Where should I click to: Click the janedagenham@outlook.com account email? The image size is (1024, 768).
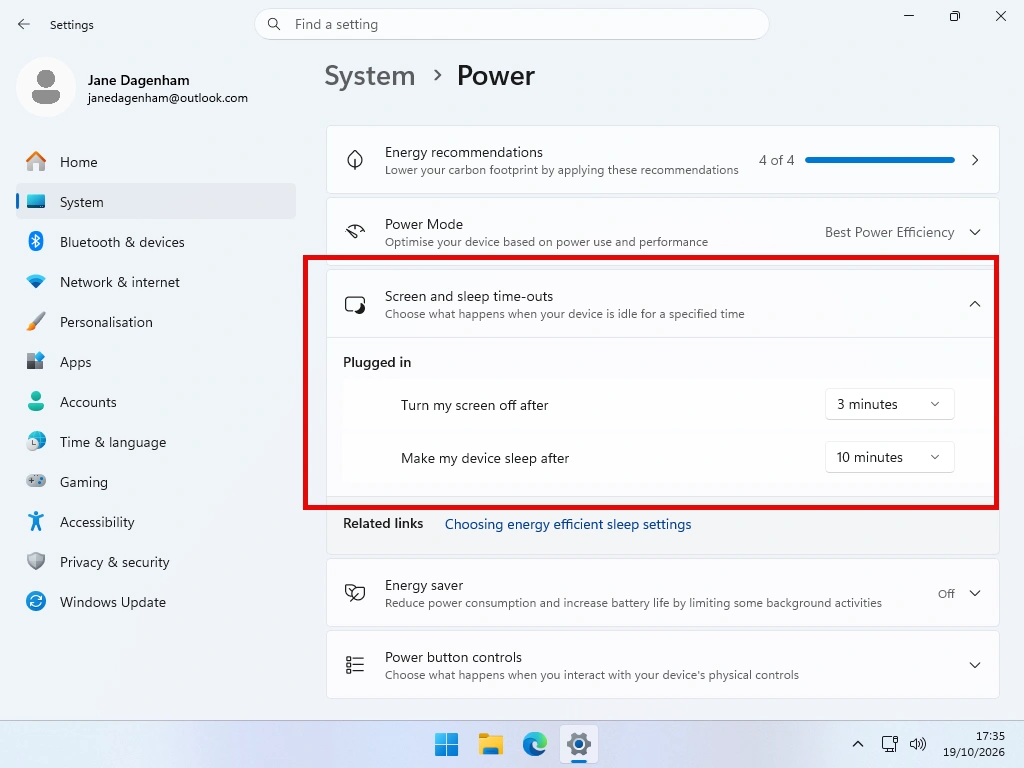pyautogui.click(x=168, y=98)
